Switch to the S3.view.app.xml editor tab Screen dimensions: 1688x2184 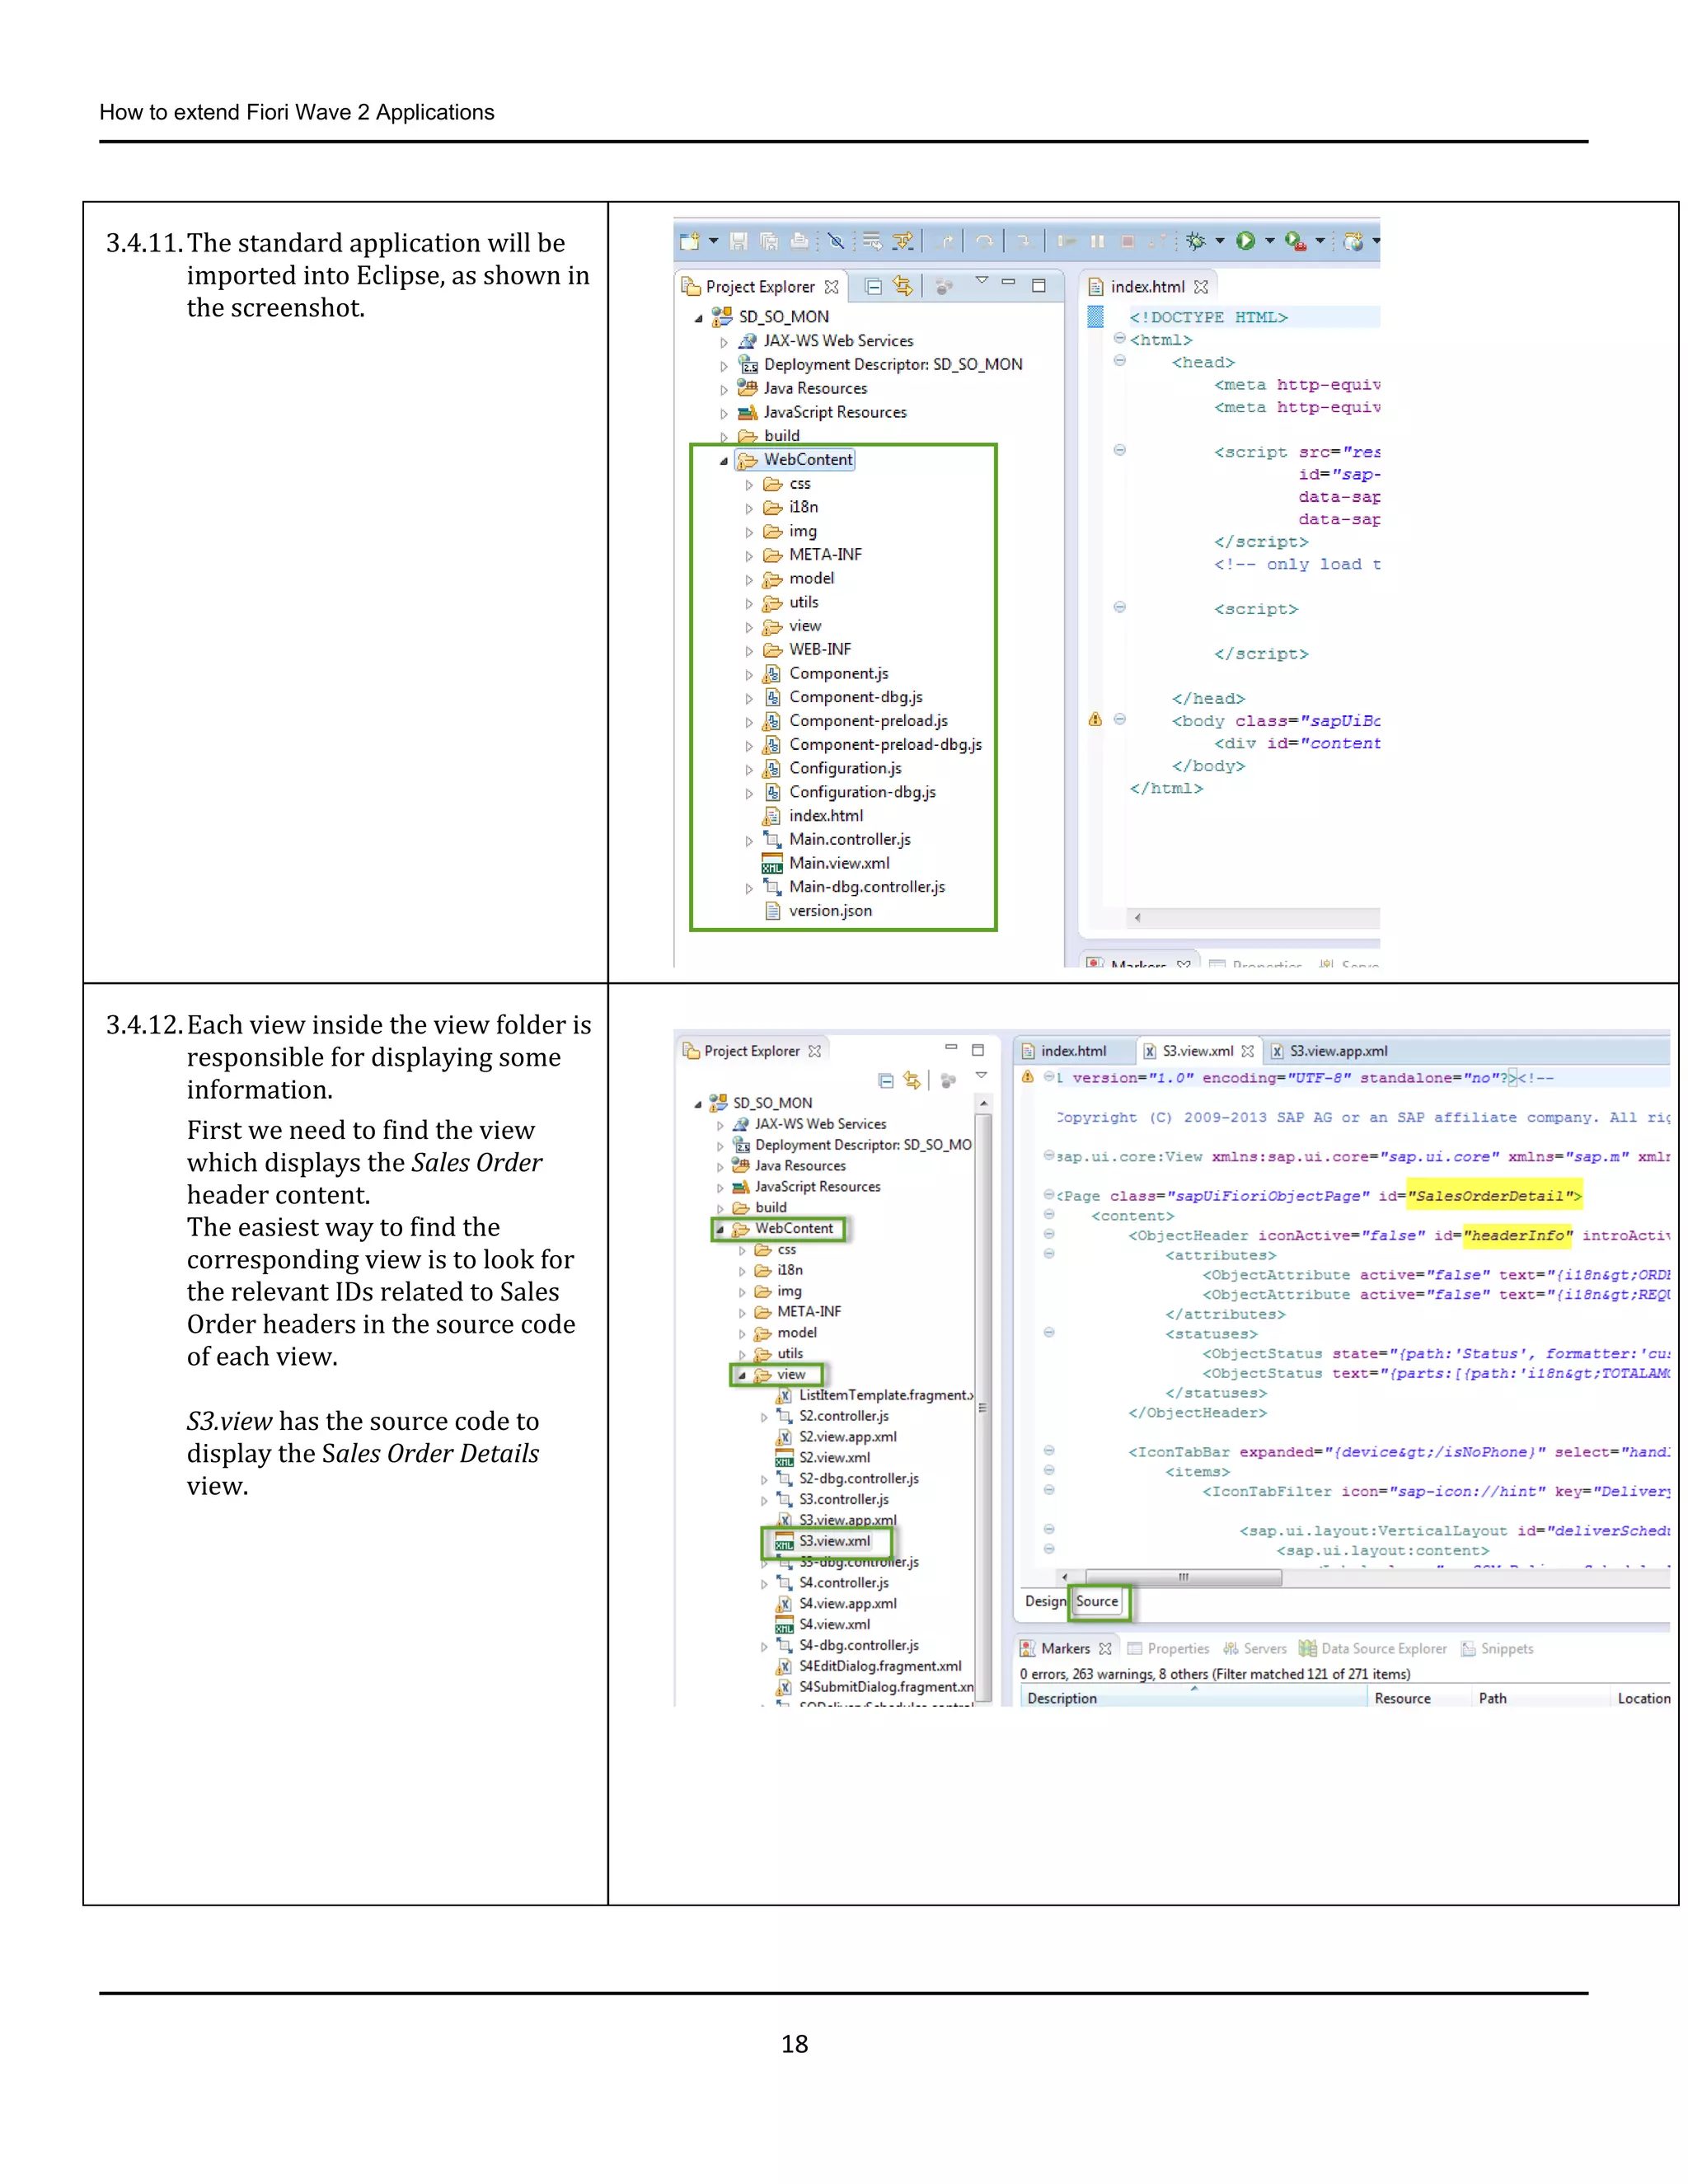pyautogui.click(x=1338, y=1051)
